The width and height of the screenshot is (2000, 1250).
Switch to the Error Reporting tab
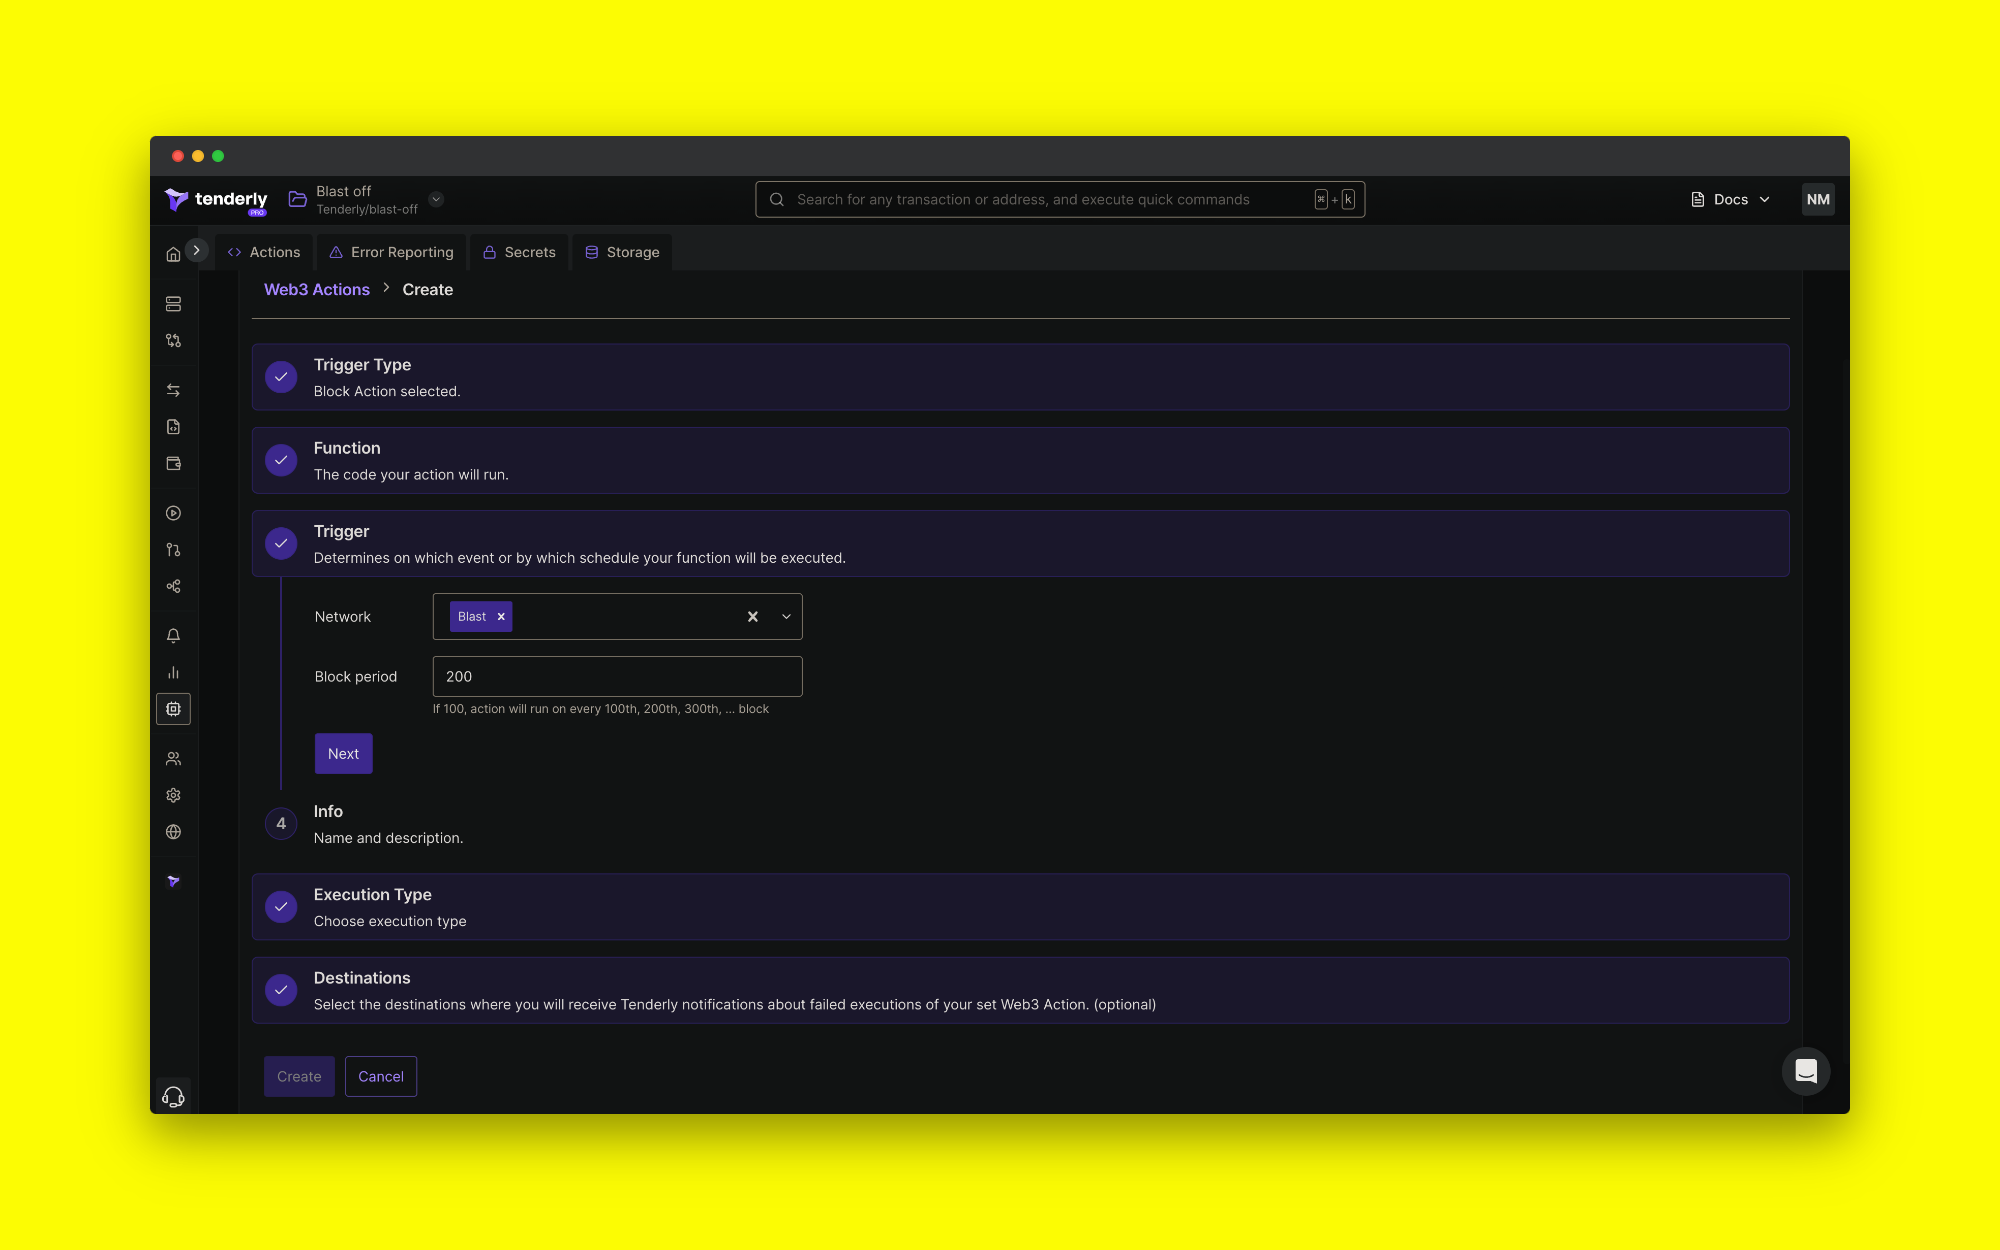tap(392, 252)
